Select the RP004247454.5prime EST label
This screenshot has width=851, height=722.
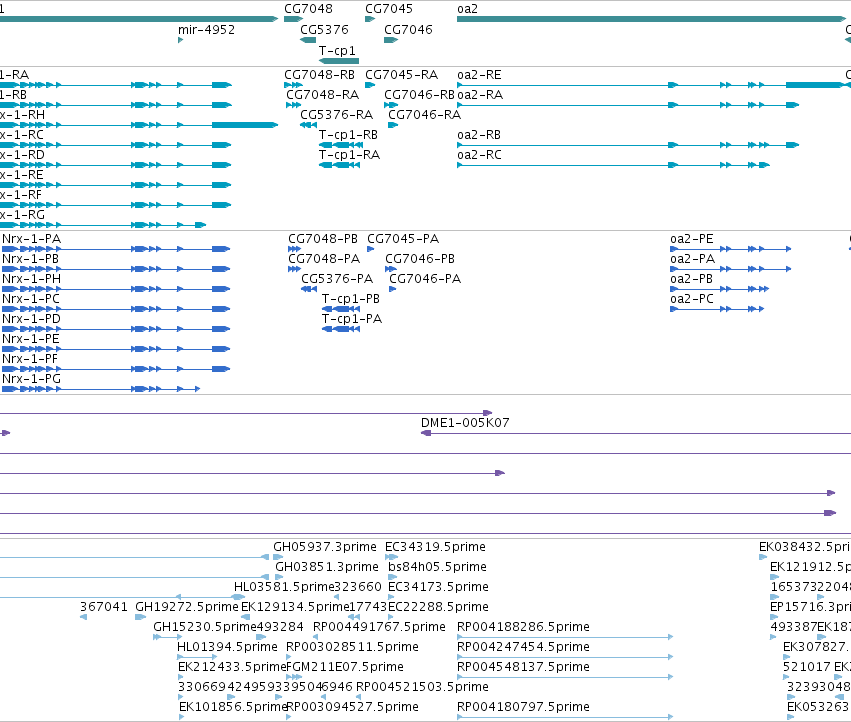523,647
